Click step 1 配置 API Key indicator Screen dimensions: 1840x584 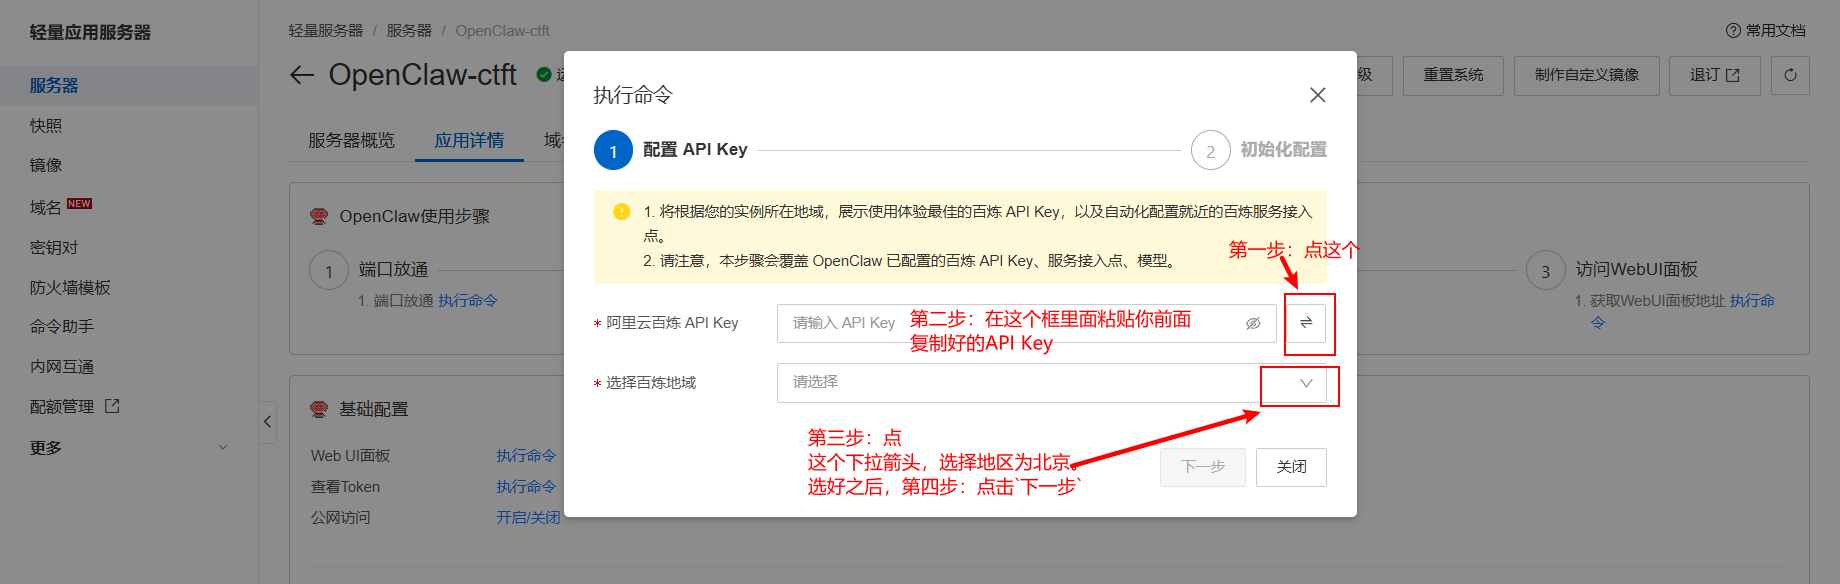click(613, 150)
